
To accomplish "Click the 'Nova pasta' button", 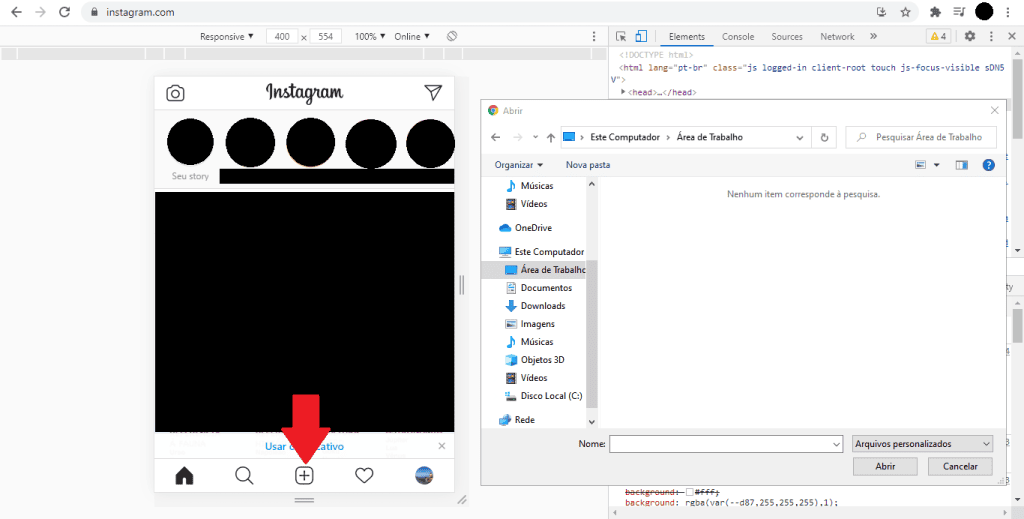I will [x=588, y=165].
